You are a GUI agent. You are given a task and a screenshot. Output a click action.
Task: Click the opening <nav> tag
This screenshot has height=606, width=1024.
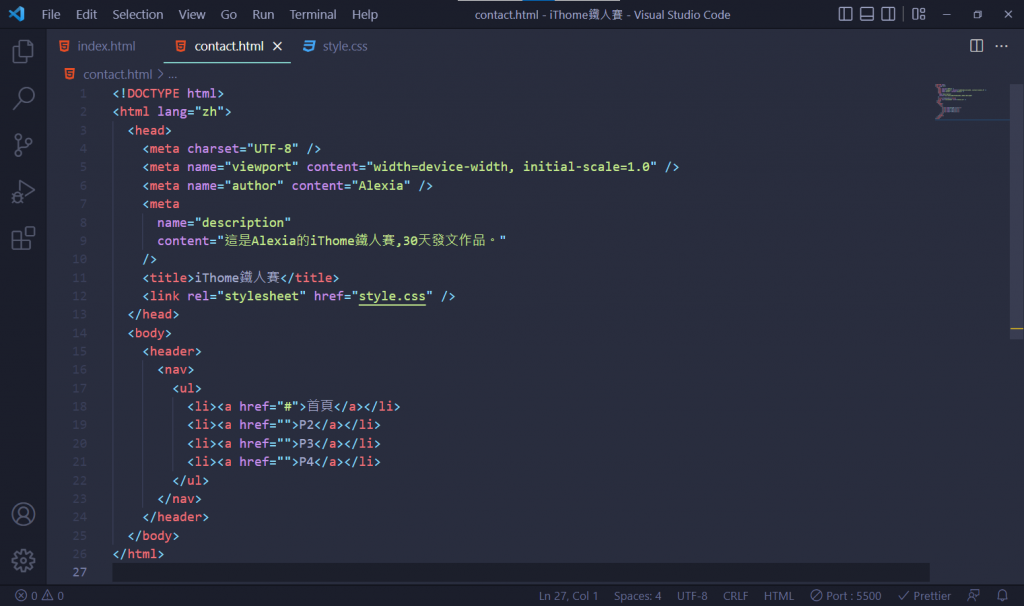(x=176, y=370)
